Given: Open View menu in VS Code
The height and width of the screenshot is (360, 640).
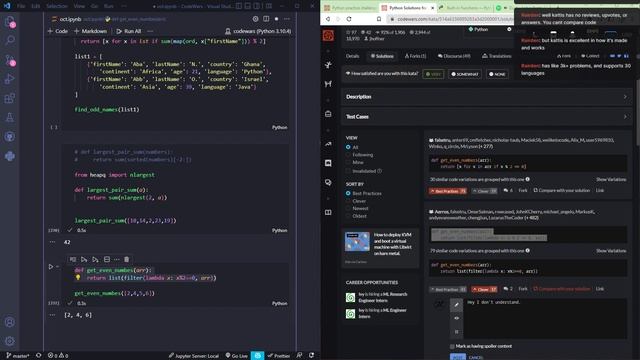Looking at the screenshot, I should 79,6.
